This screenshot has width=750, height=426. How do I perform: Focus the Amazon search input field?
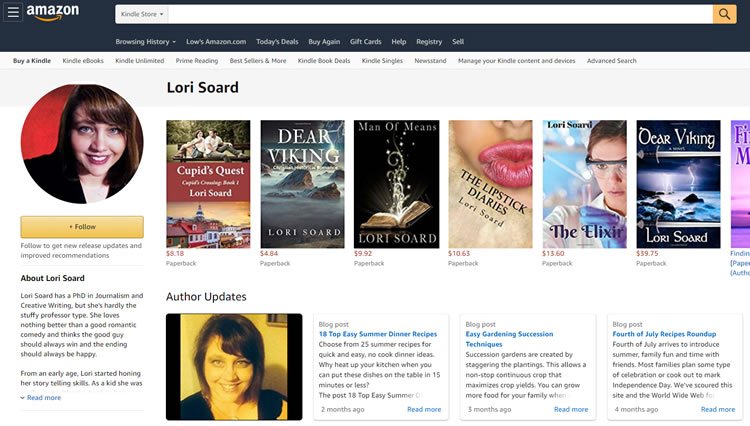pos(440,14)
